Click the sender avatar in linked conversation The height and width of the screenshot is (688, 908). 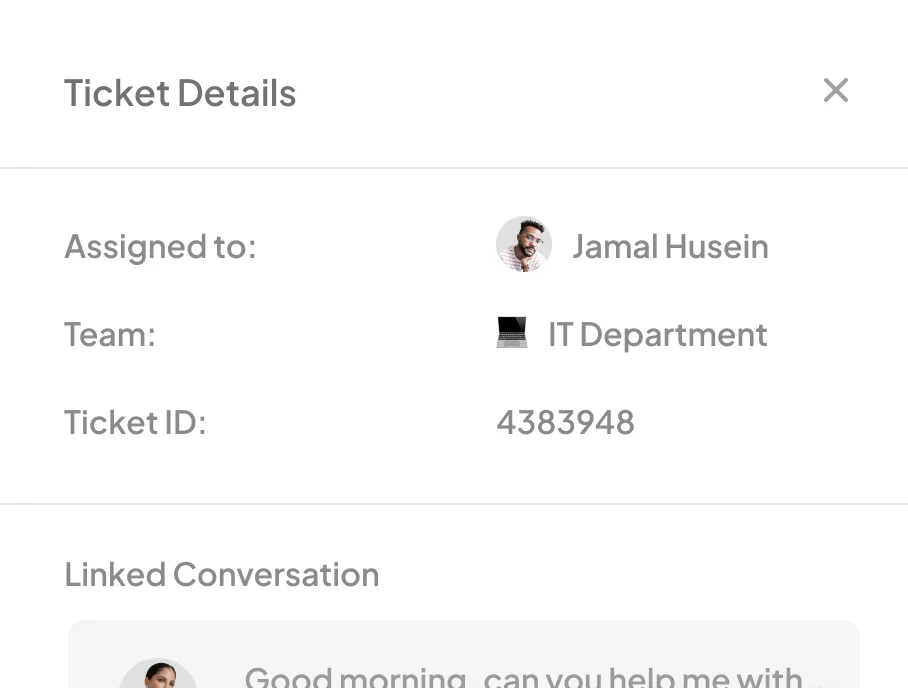tap(157, 674)
